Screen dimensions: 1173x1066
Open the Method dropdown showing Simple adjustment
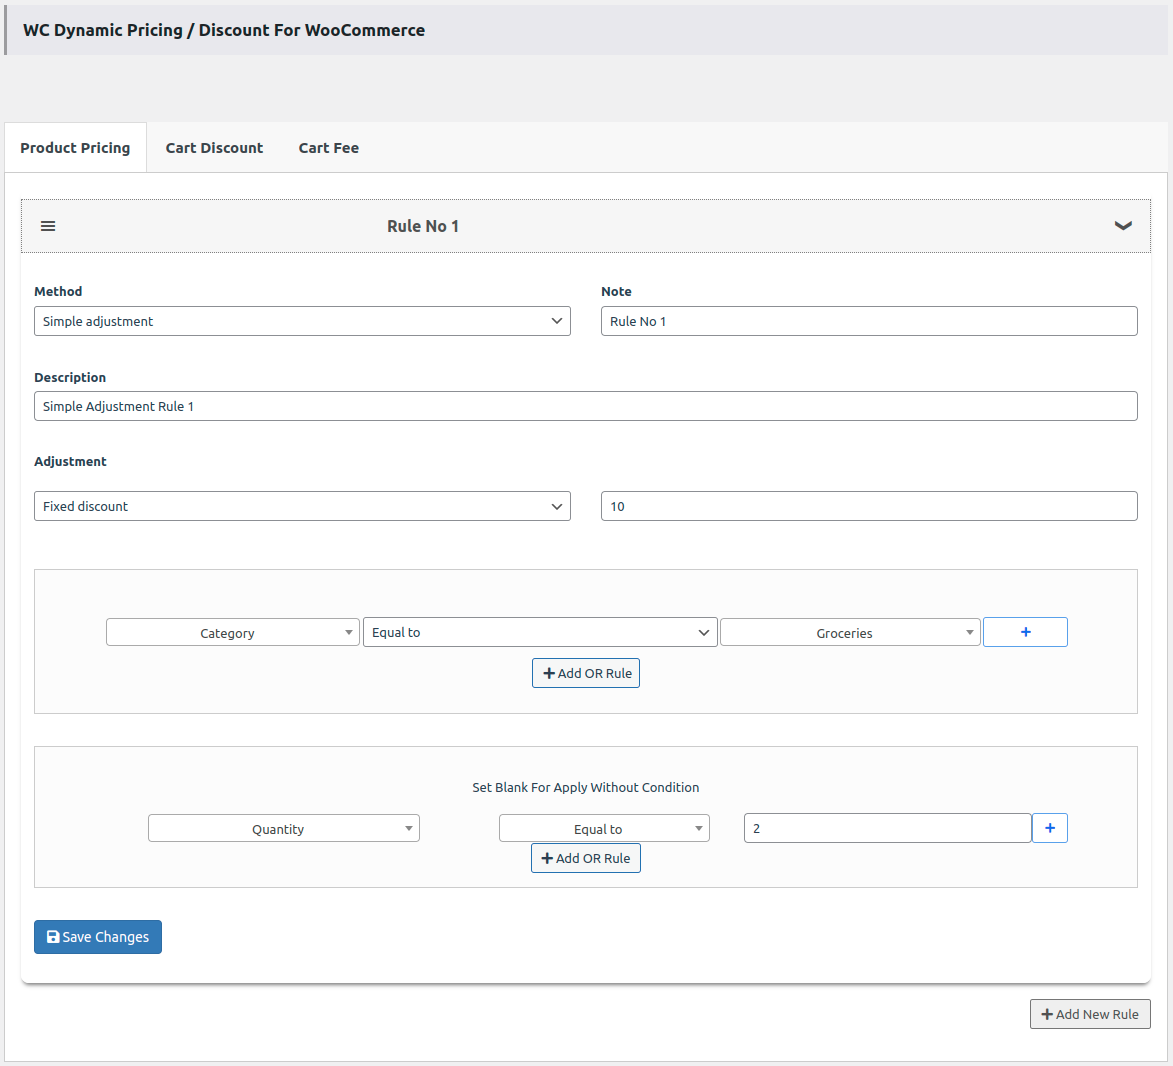[x=302, y=320]
